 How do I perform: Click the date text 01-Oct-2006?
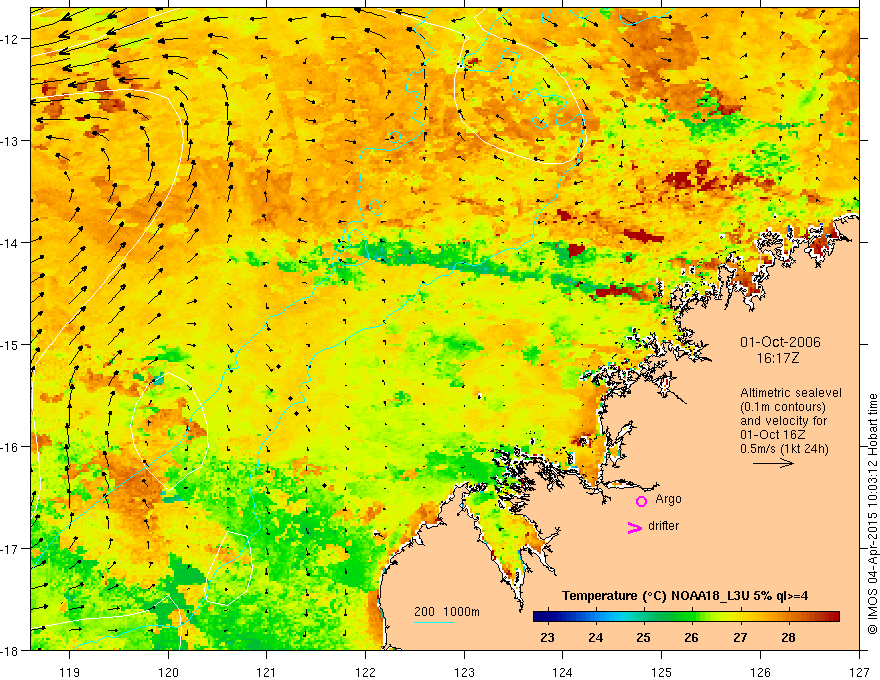pos(780,342)
